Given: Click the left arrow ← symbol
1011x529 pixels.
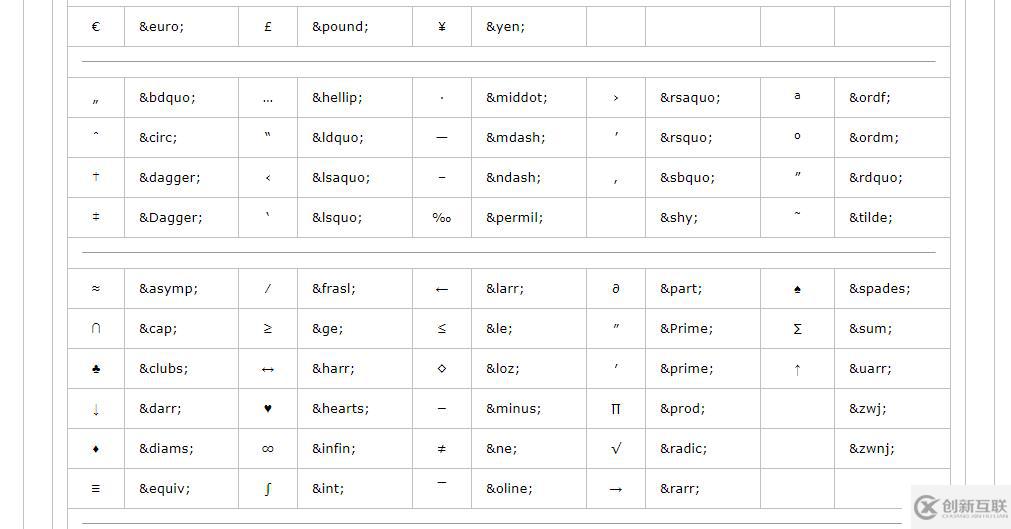Looking at the screenshot, I should pos(442,289).
